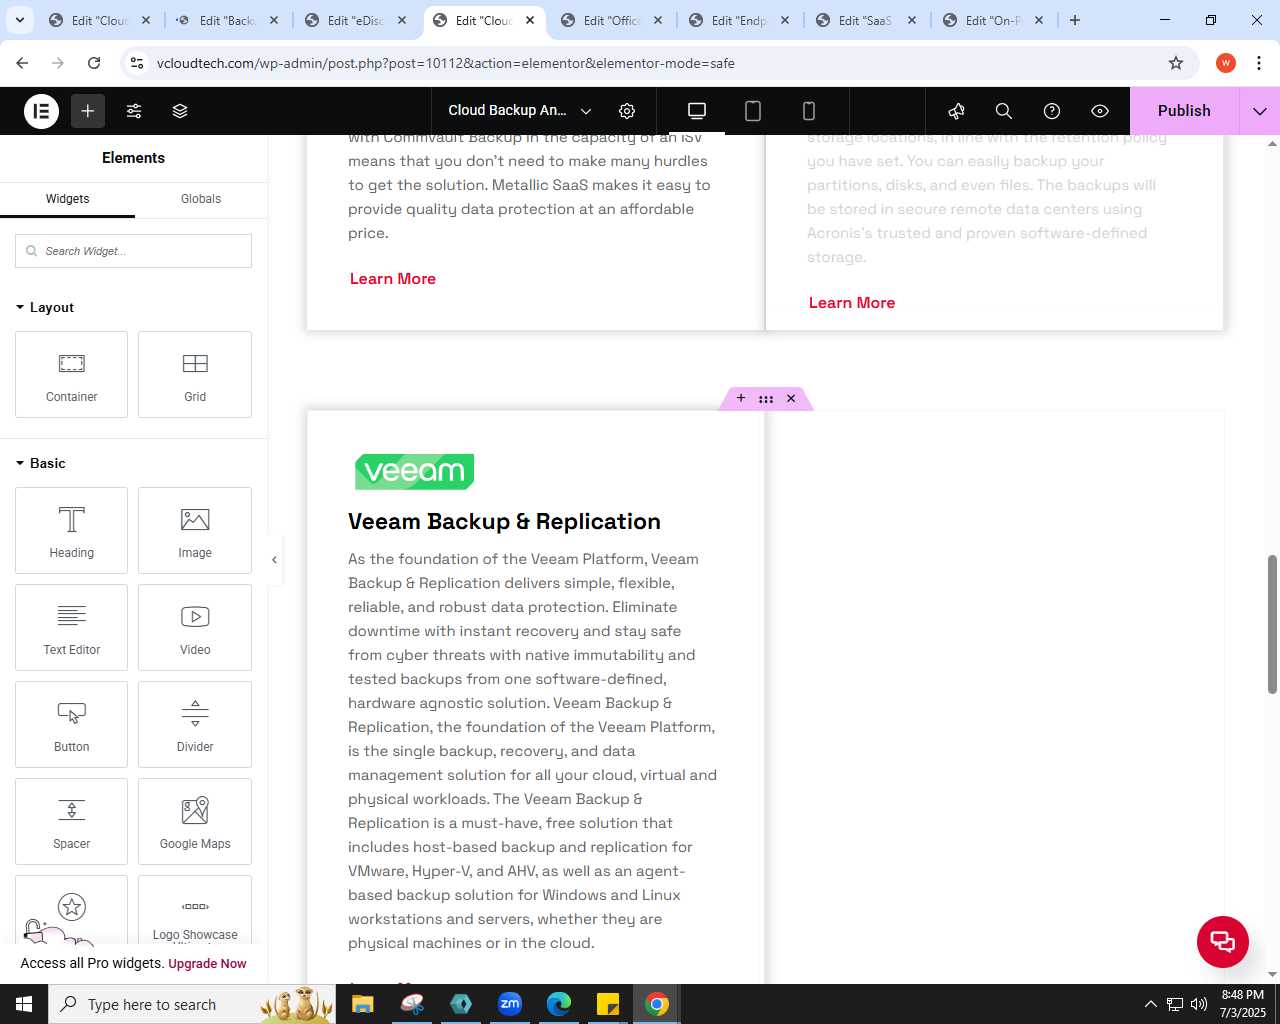Open the Cloud Backup document dropdown
Viewport: 1280px width, 1024px height.
pos(519,111)
